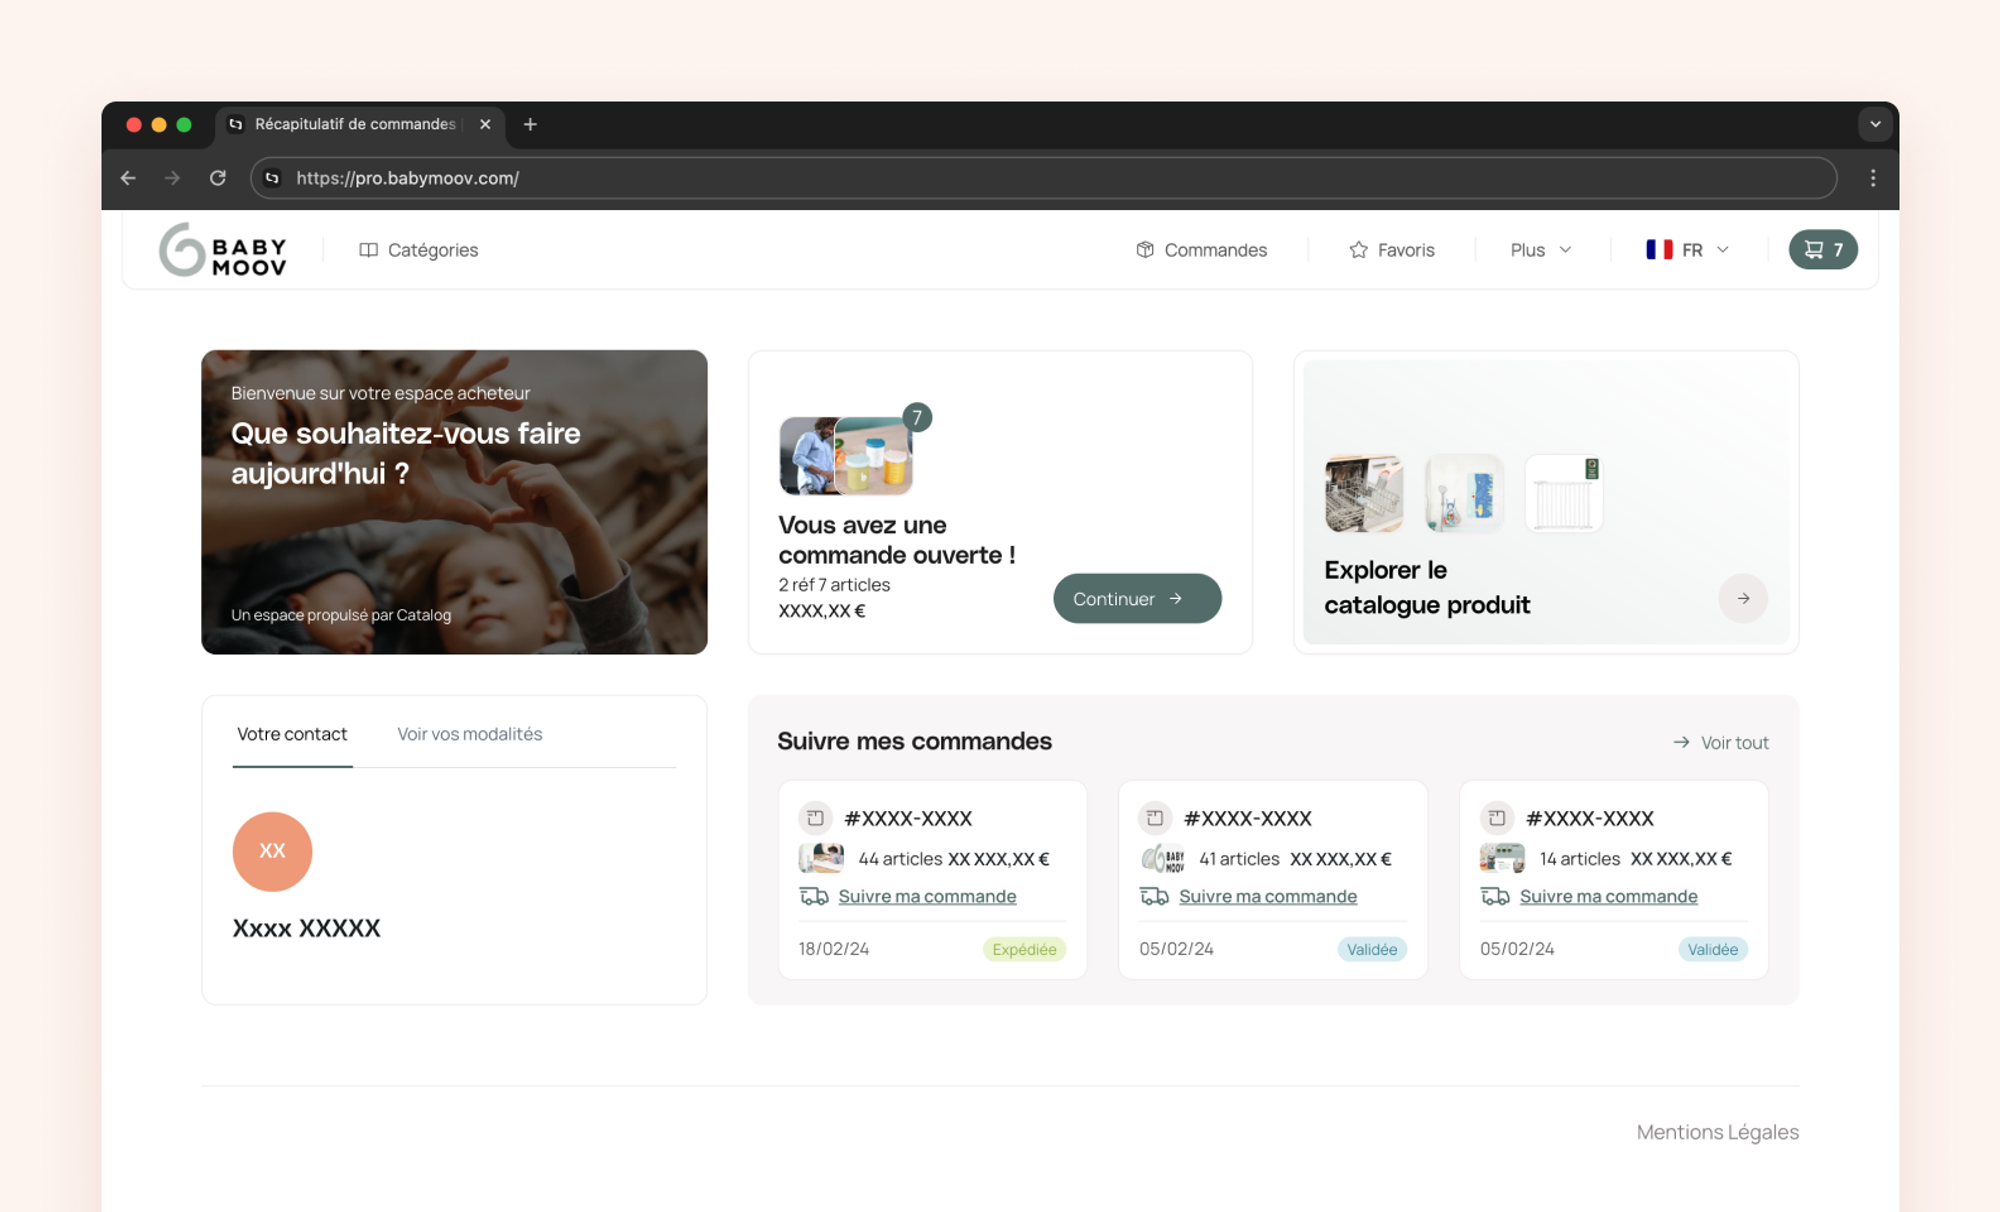This screenshot has width=2000, height=1212.
Task: Expand the browser tab list chevron
Action: (x=1874, y=124)
